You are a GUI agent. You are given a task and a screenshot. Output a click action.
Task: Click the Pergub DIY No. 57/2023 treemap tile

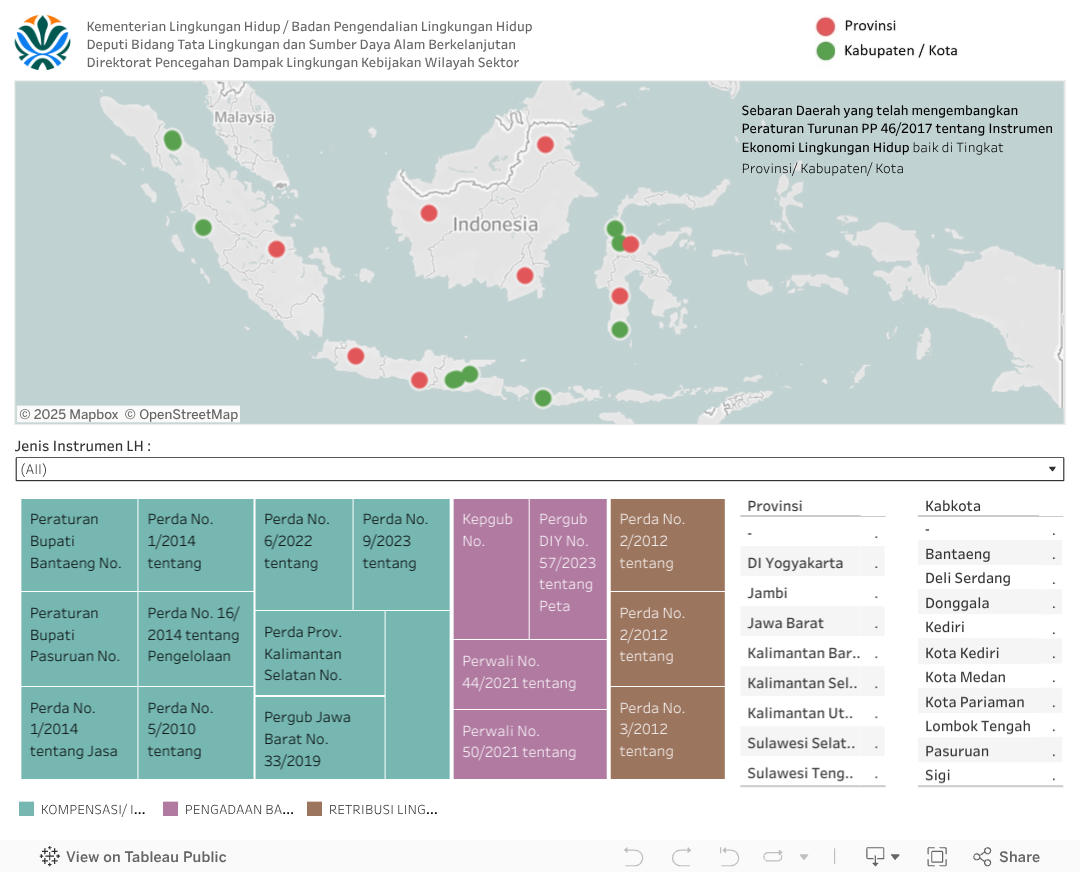point(568,568)
